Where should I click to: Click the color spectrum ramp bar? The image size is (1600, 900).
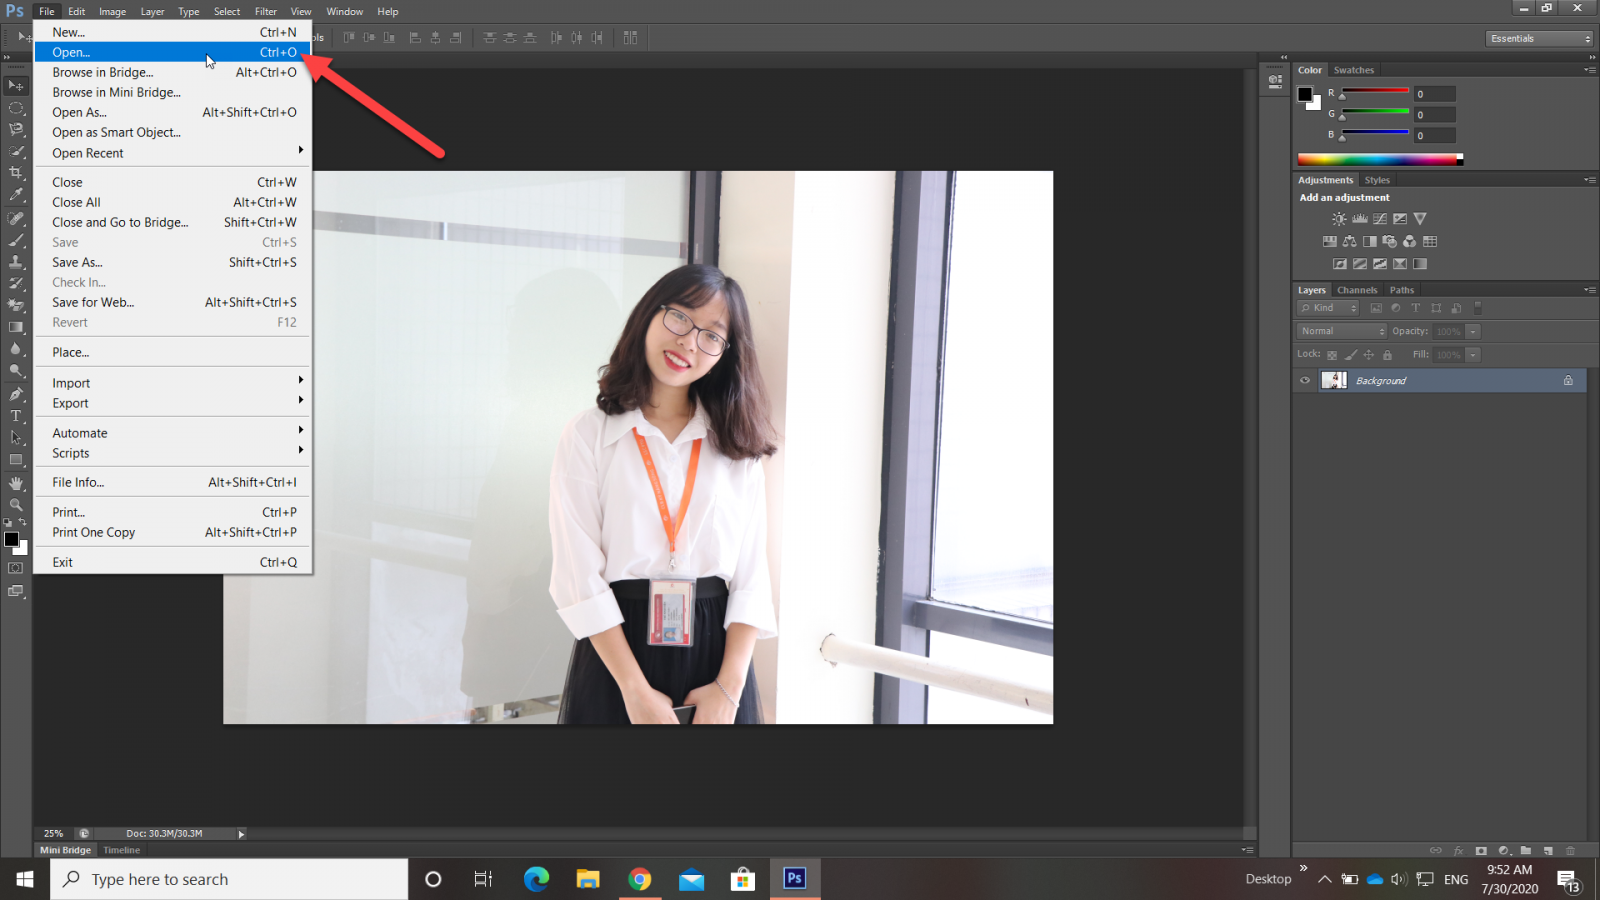pos(1379,159)
